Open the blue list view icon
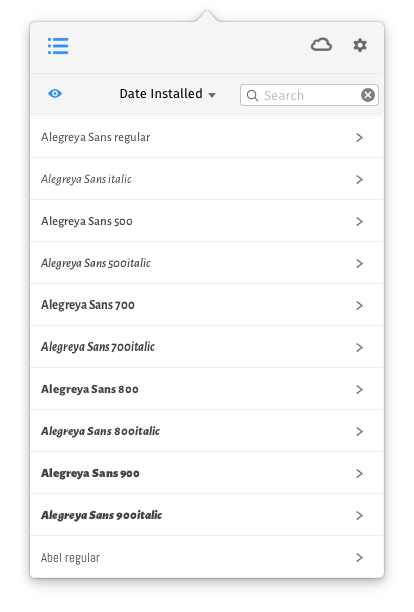The height and width of the screenshot is (612, 414). coord(58,46)
